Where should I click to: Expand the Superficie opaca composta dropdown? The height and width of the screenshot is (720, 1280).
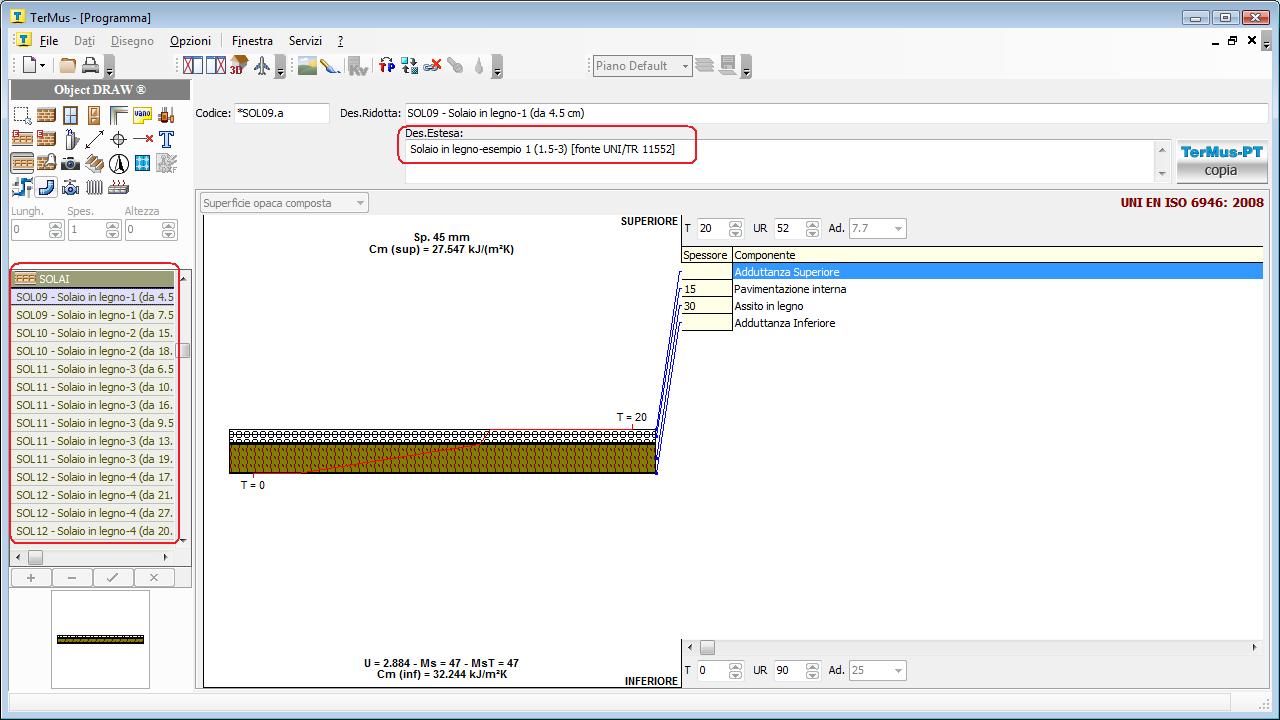pos(360,203)
